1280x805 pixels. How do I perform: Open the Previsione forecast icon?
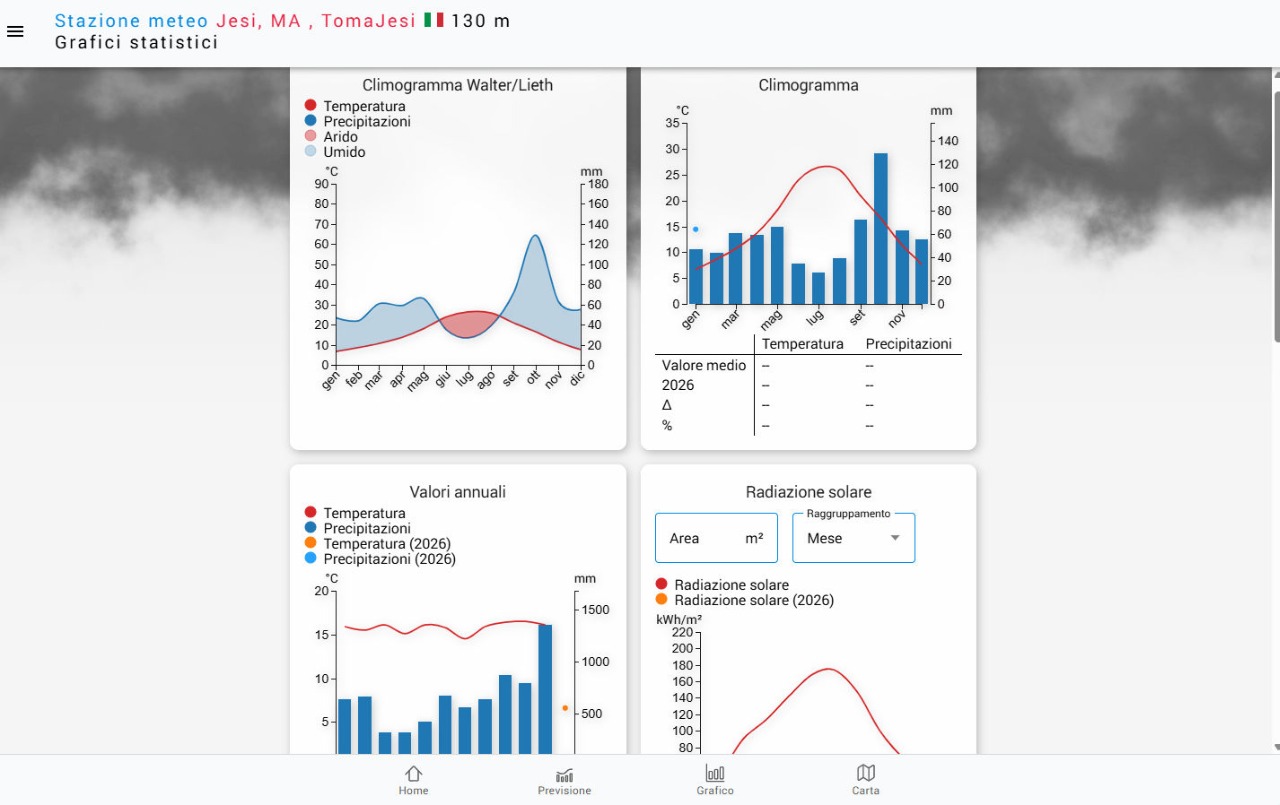[564, 779]
